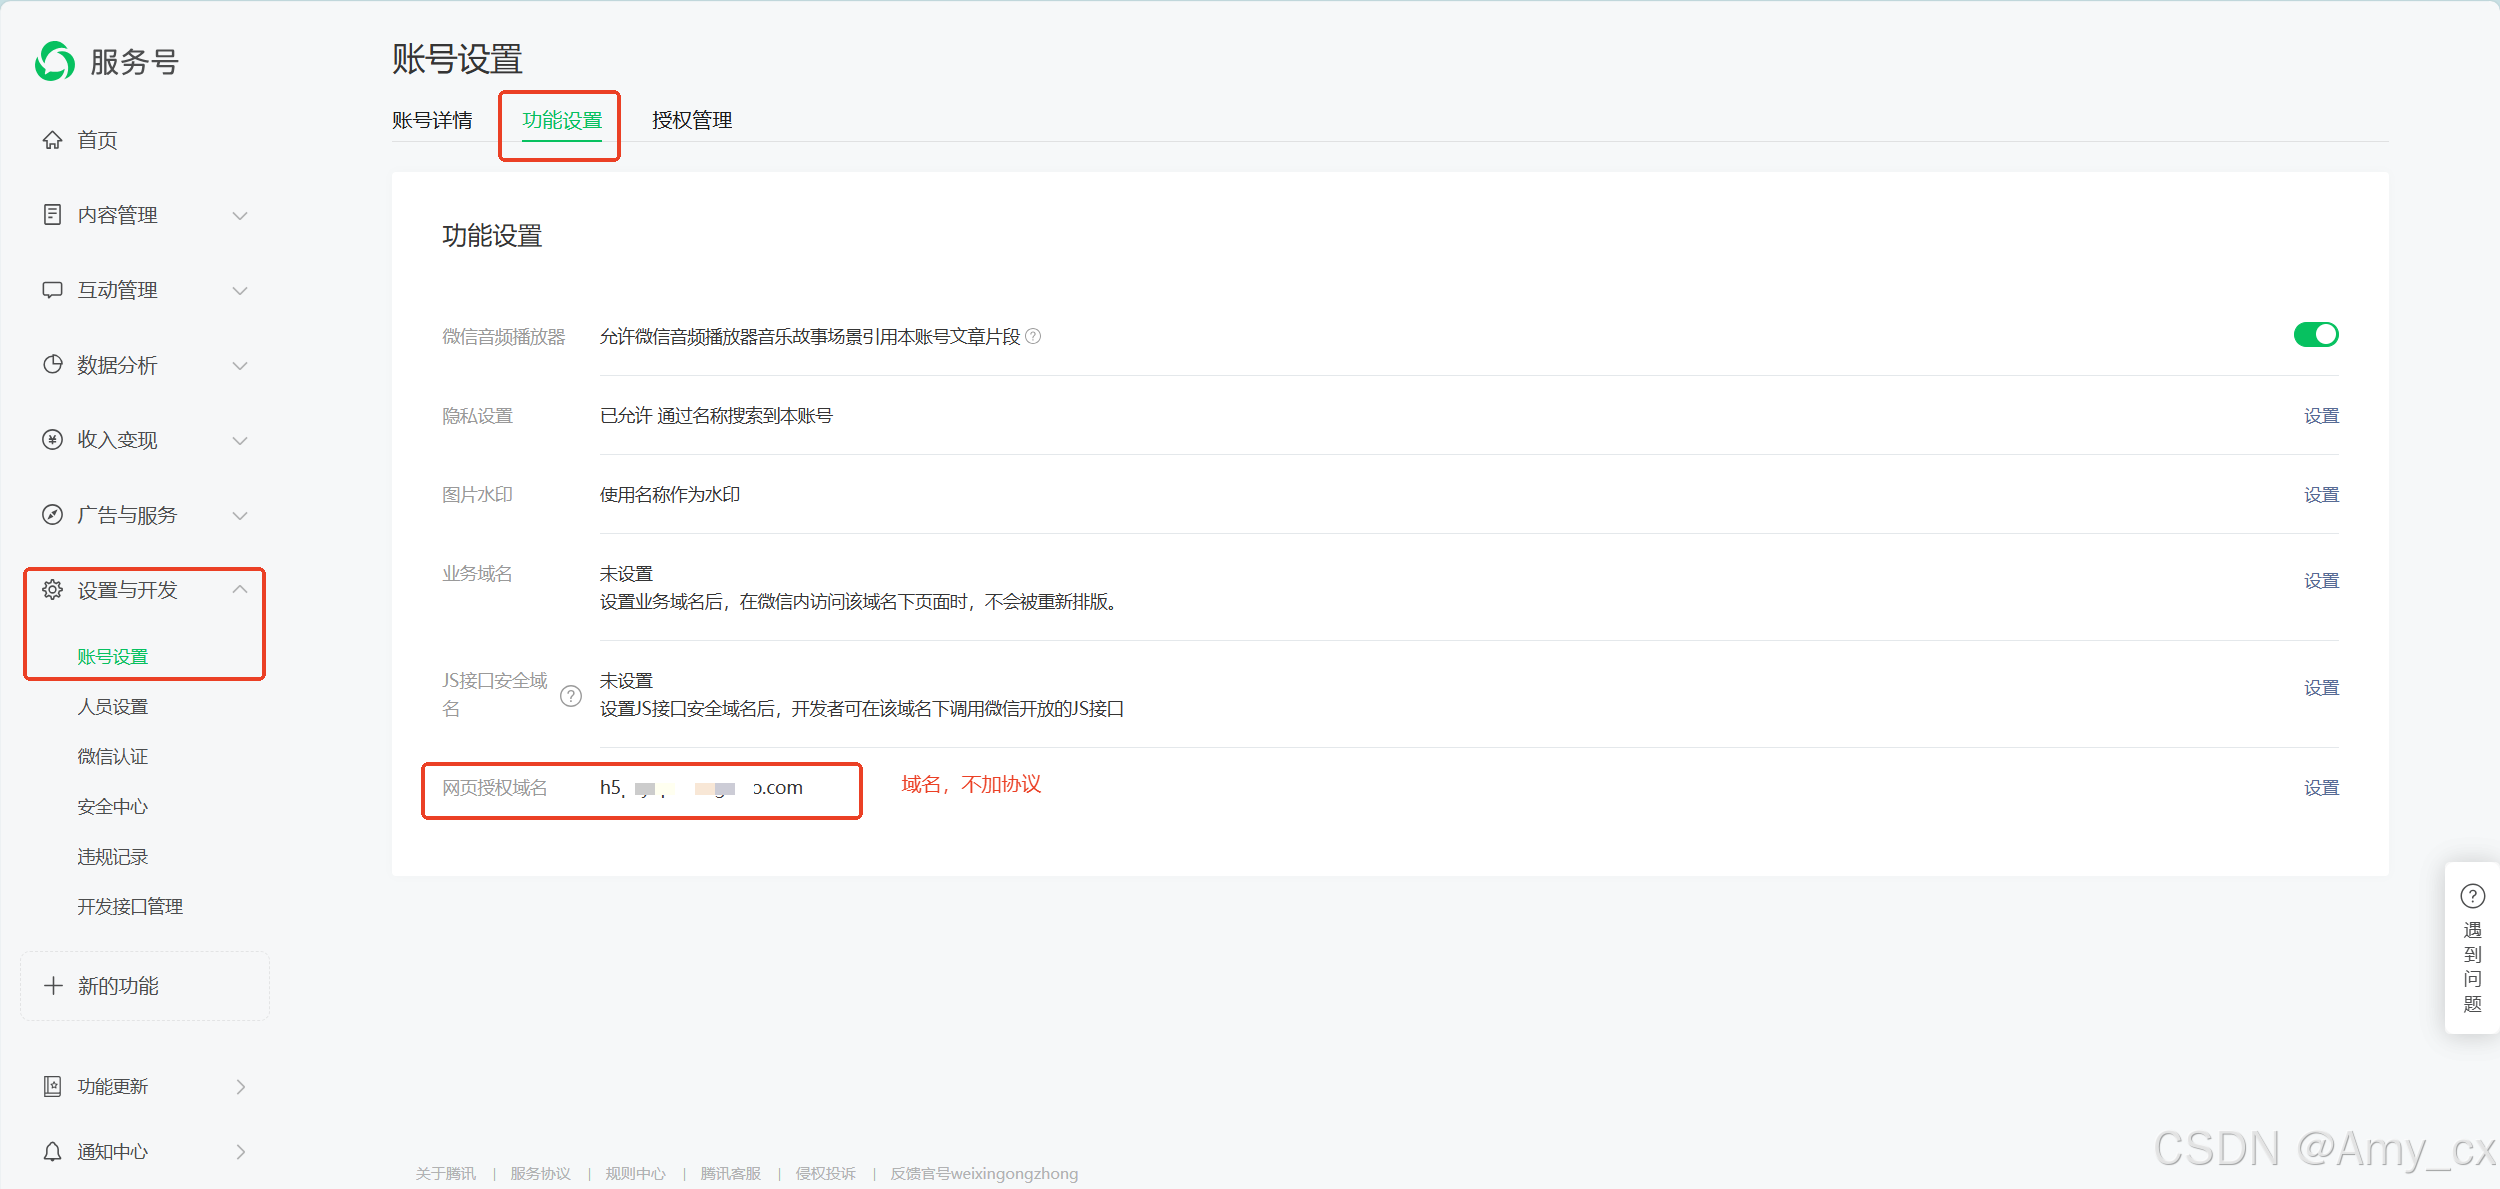
Task: Open 账号设置 in the sidebar
Action: [x=113, y=657]
